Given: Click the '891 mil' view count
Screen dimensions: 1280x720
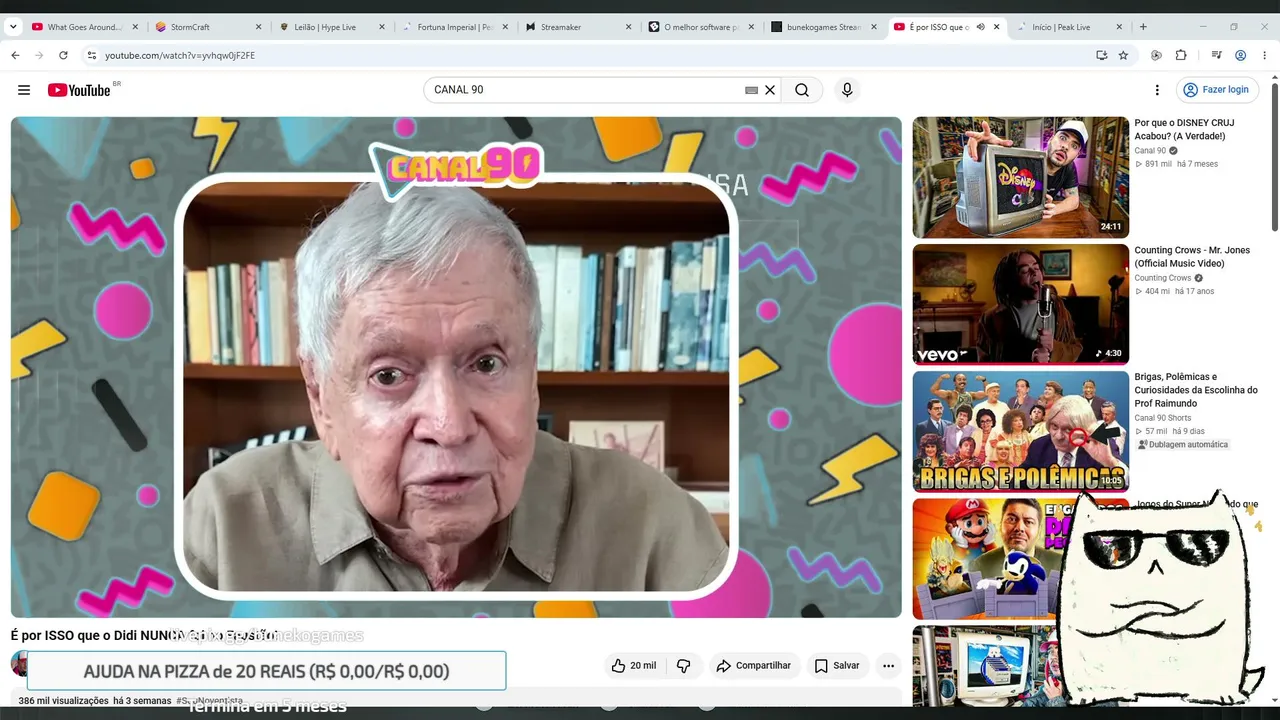Looking at the screenshot, I should tap(1158, 164).
